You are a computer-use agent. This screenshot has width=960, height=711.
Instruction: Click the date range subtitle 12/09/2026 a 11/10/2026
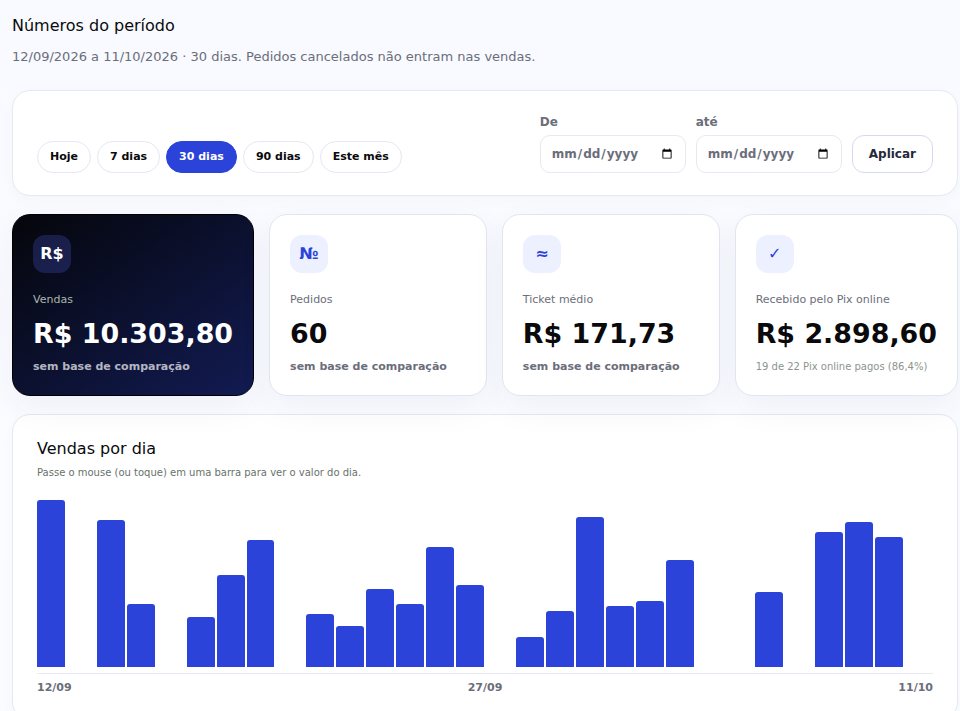click(95, 57)
